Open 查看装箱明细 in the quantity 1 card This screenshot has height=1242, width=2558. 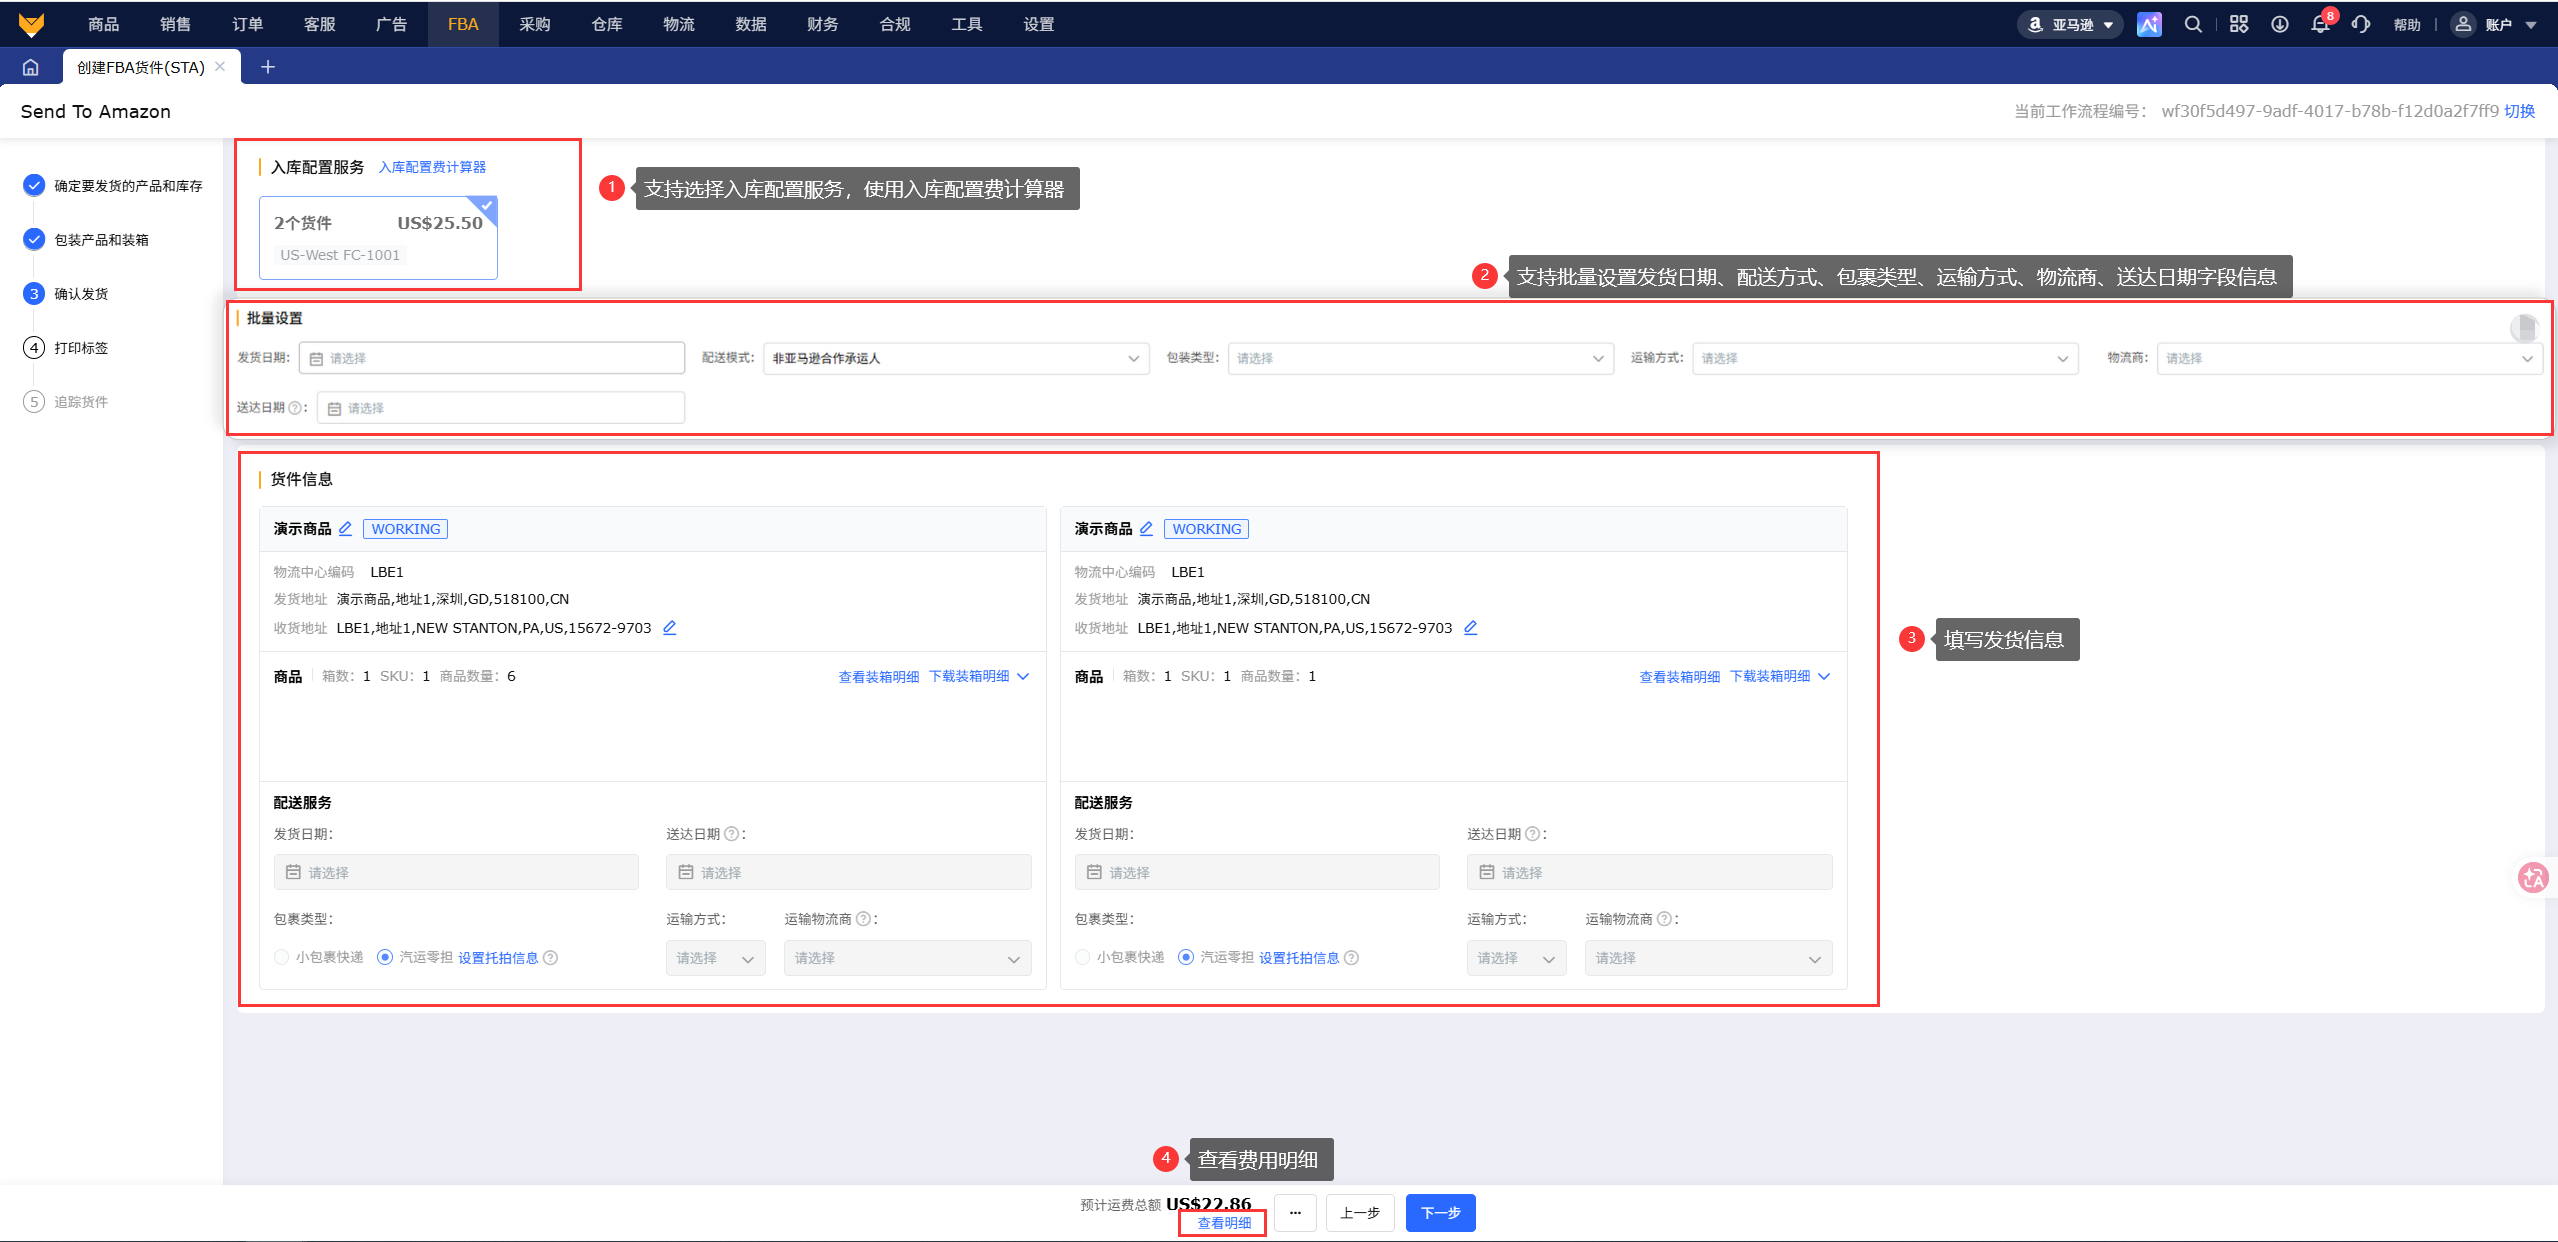pos(1680,677)
